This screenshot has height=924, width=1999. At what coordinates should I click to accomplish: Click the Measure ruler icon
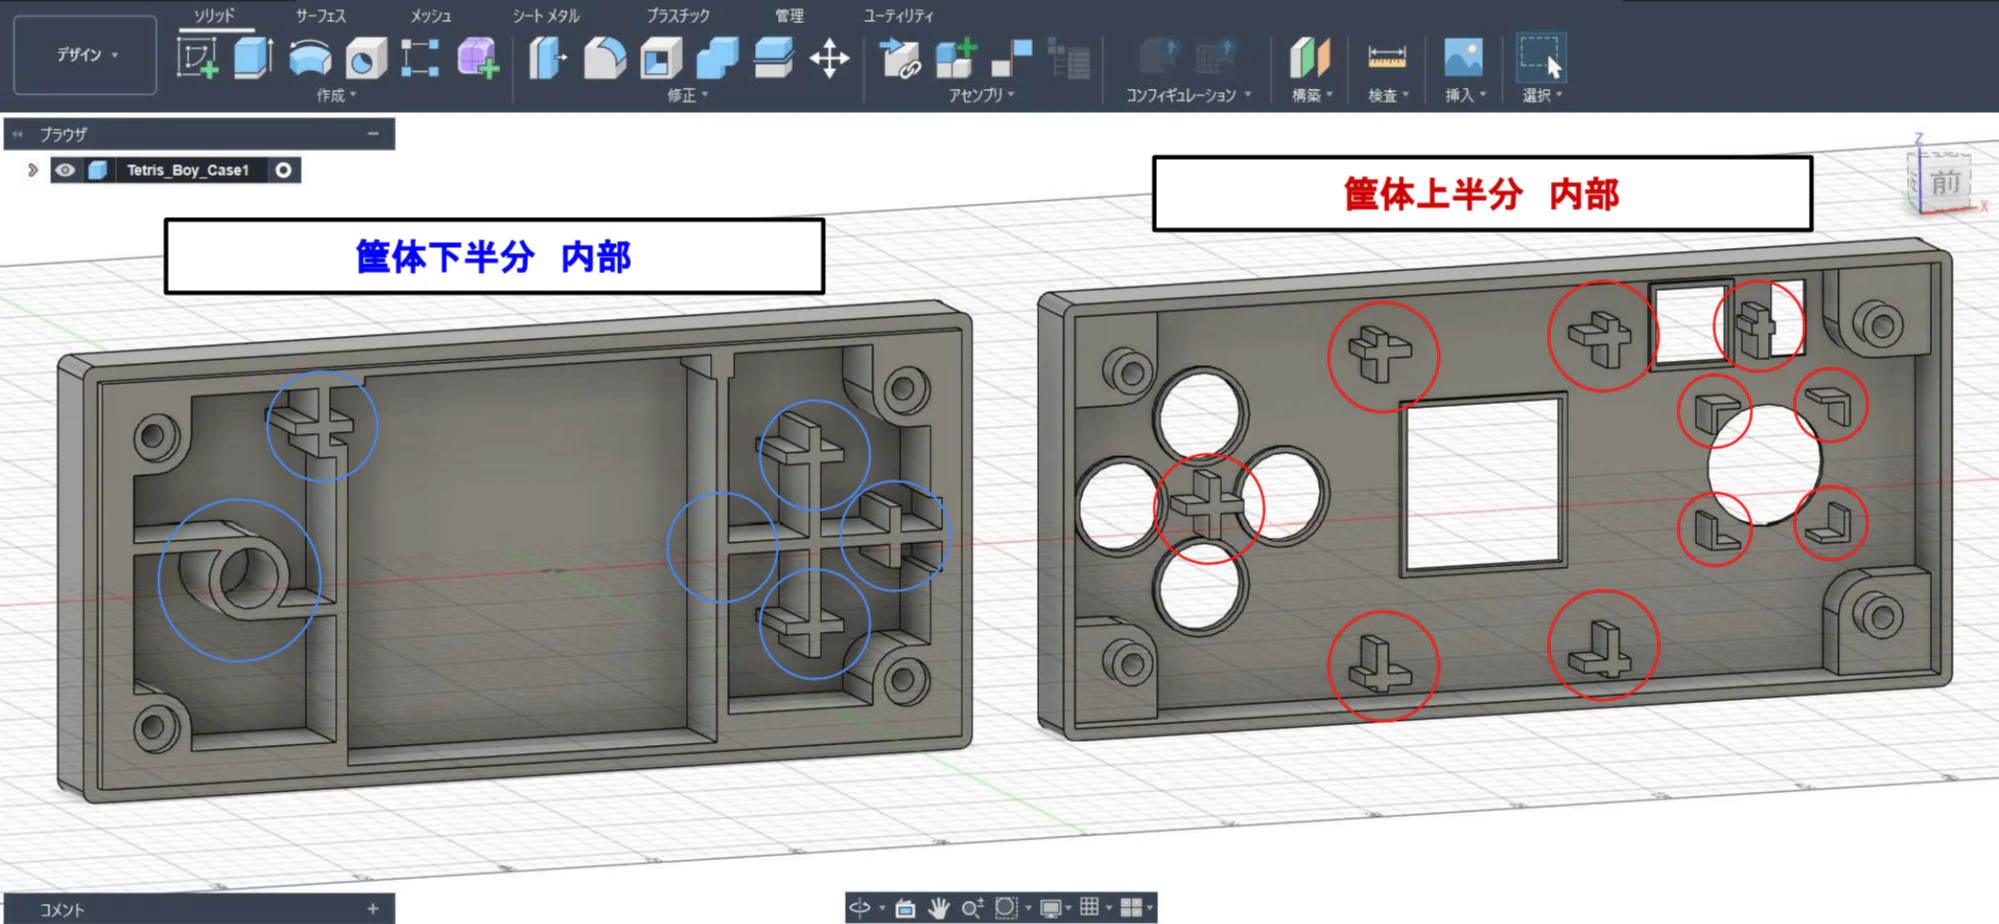tap(1387, 58)
